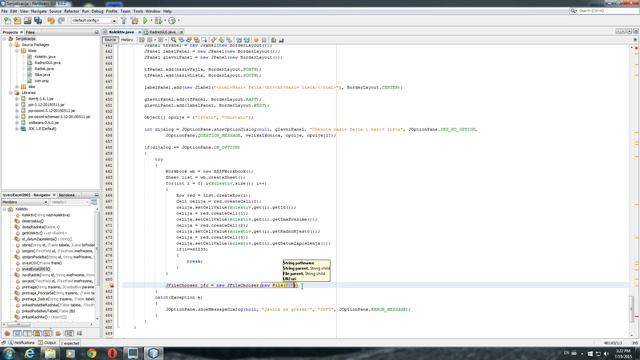Click the Find Selection magnifier icon in editor toolbar
This screenshot has height=360, width=640.
click(x=173, y=40)
